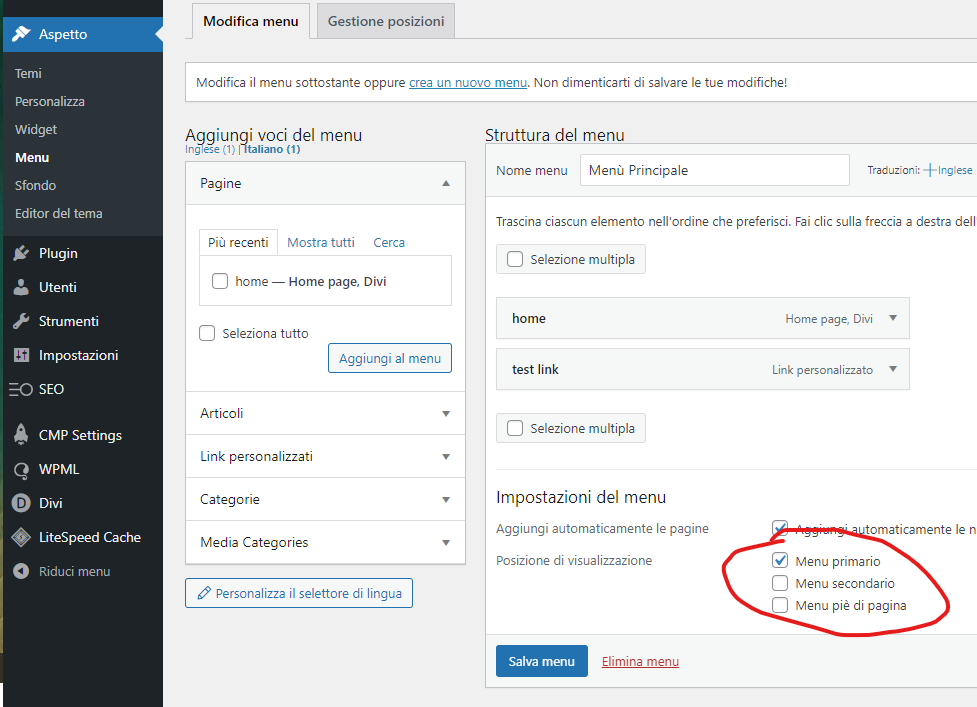The image size is (977, 707).
Task: Click the Elimina menu link
Action: (x=640, y=661)
